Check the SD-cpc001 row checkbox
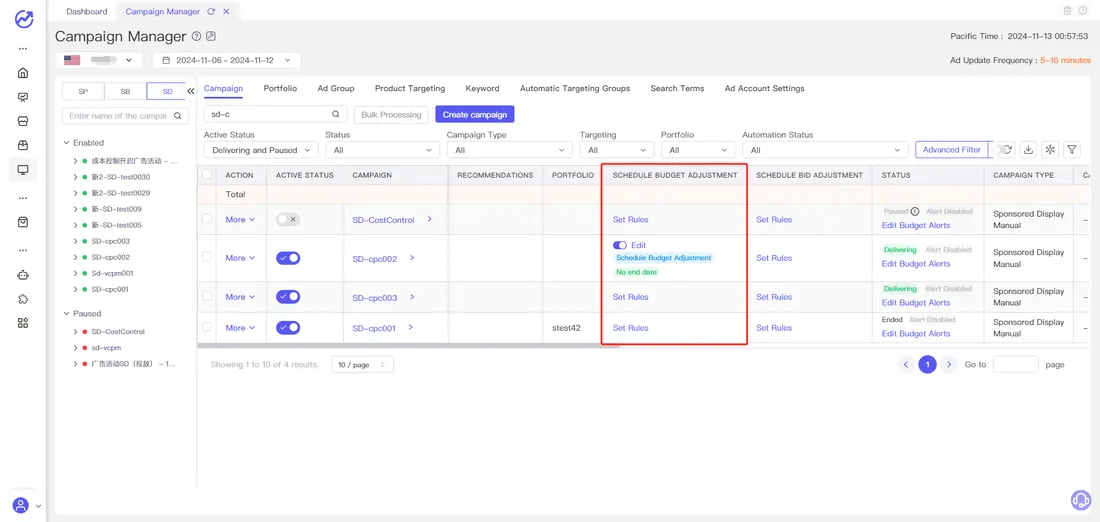 [x=207, y=327]
